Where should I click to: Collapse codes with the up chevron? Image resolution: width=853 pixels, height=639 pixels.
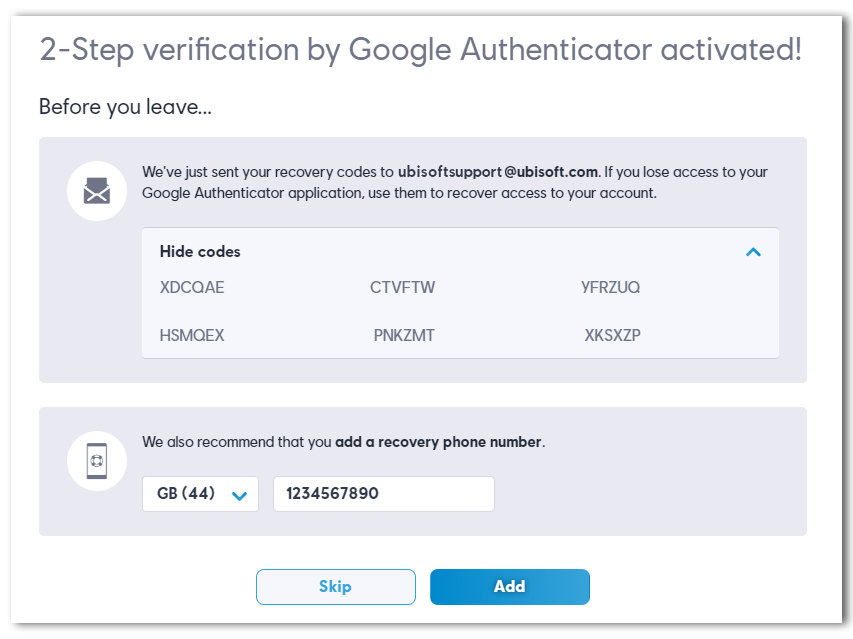(753, 252)
